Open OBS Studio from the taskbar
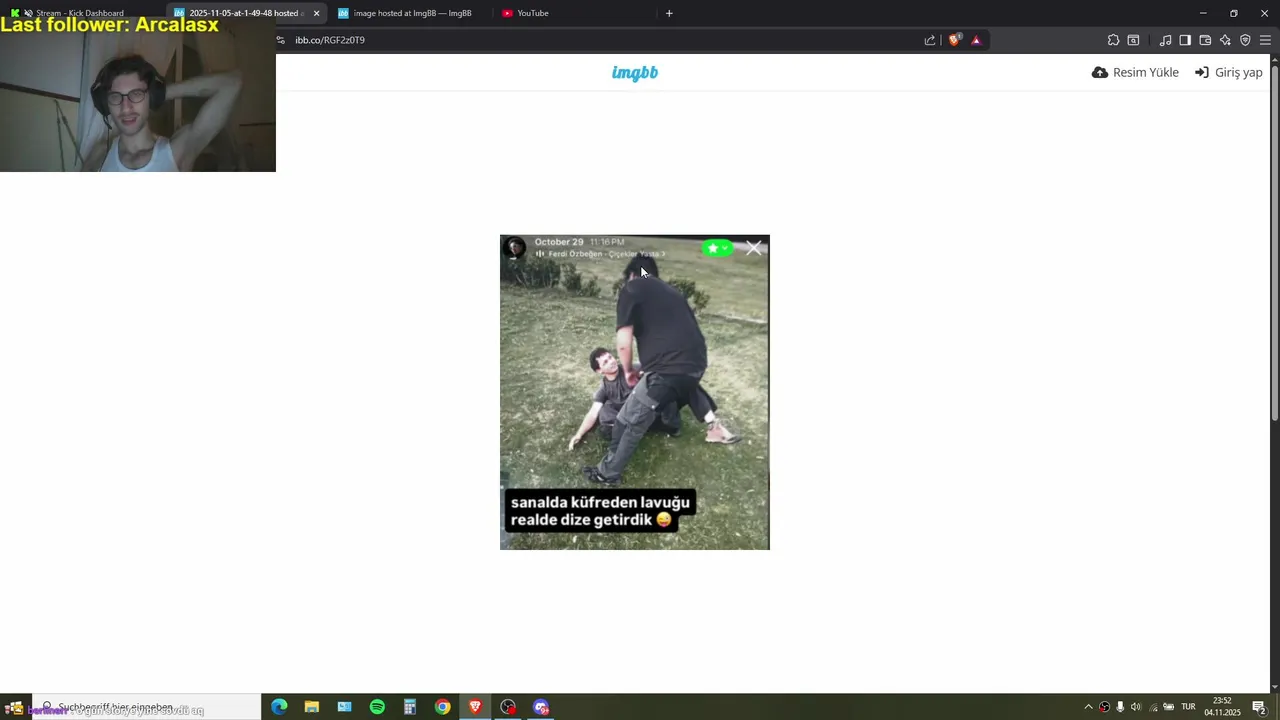 [x=508, y=707]
